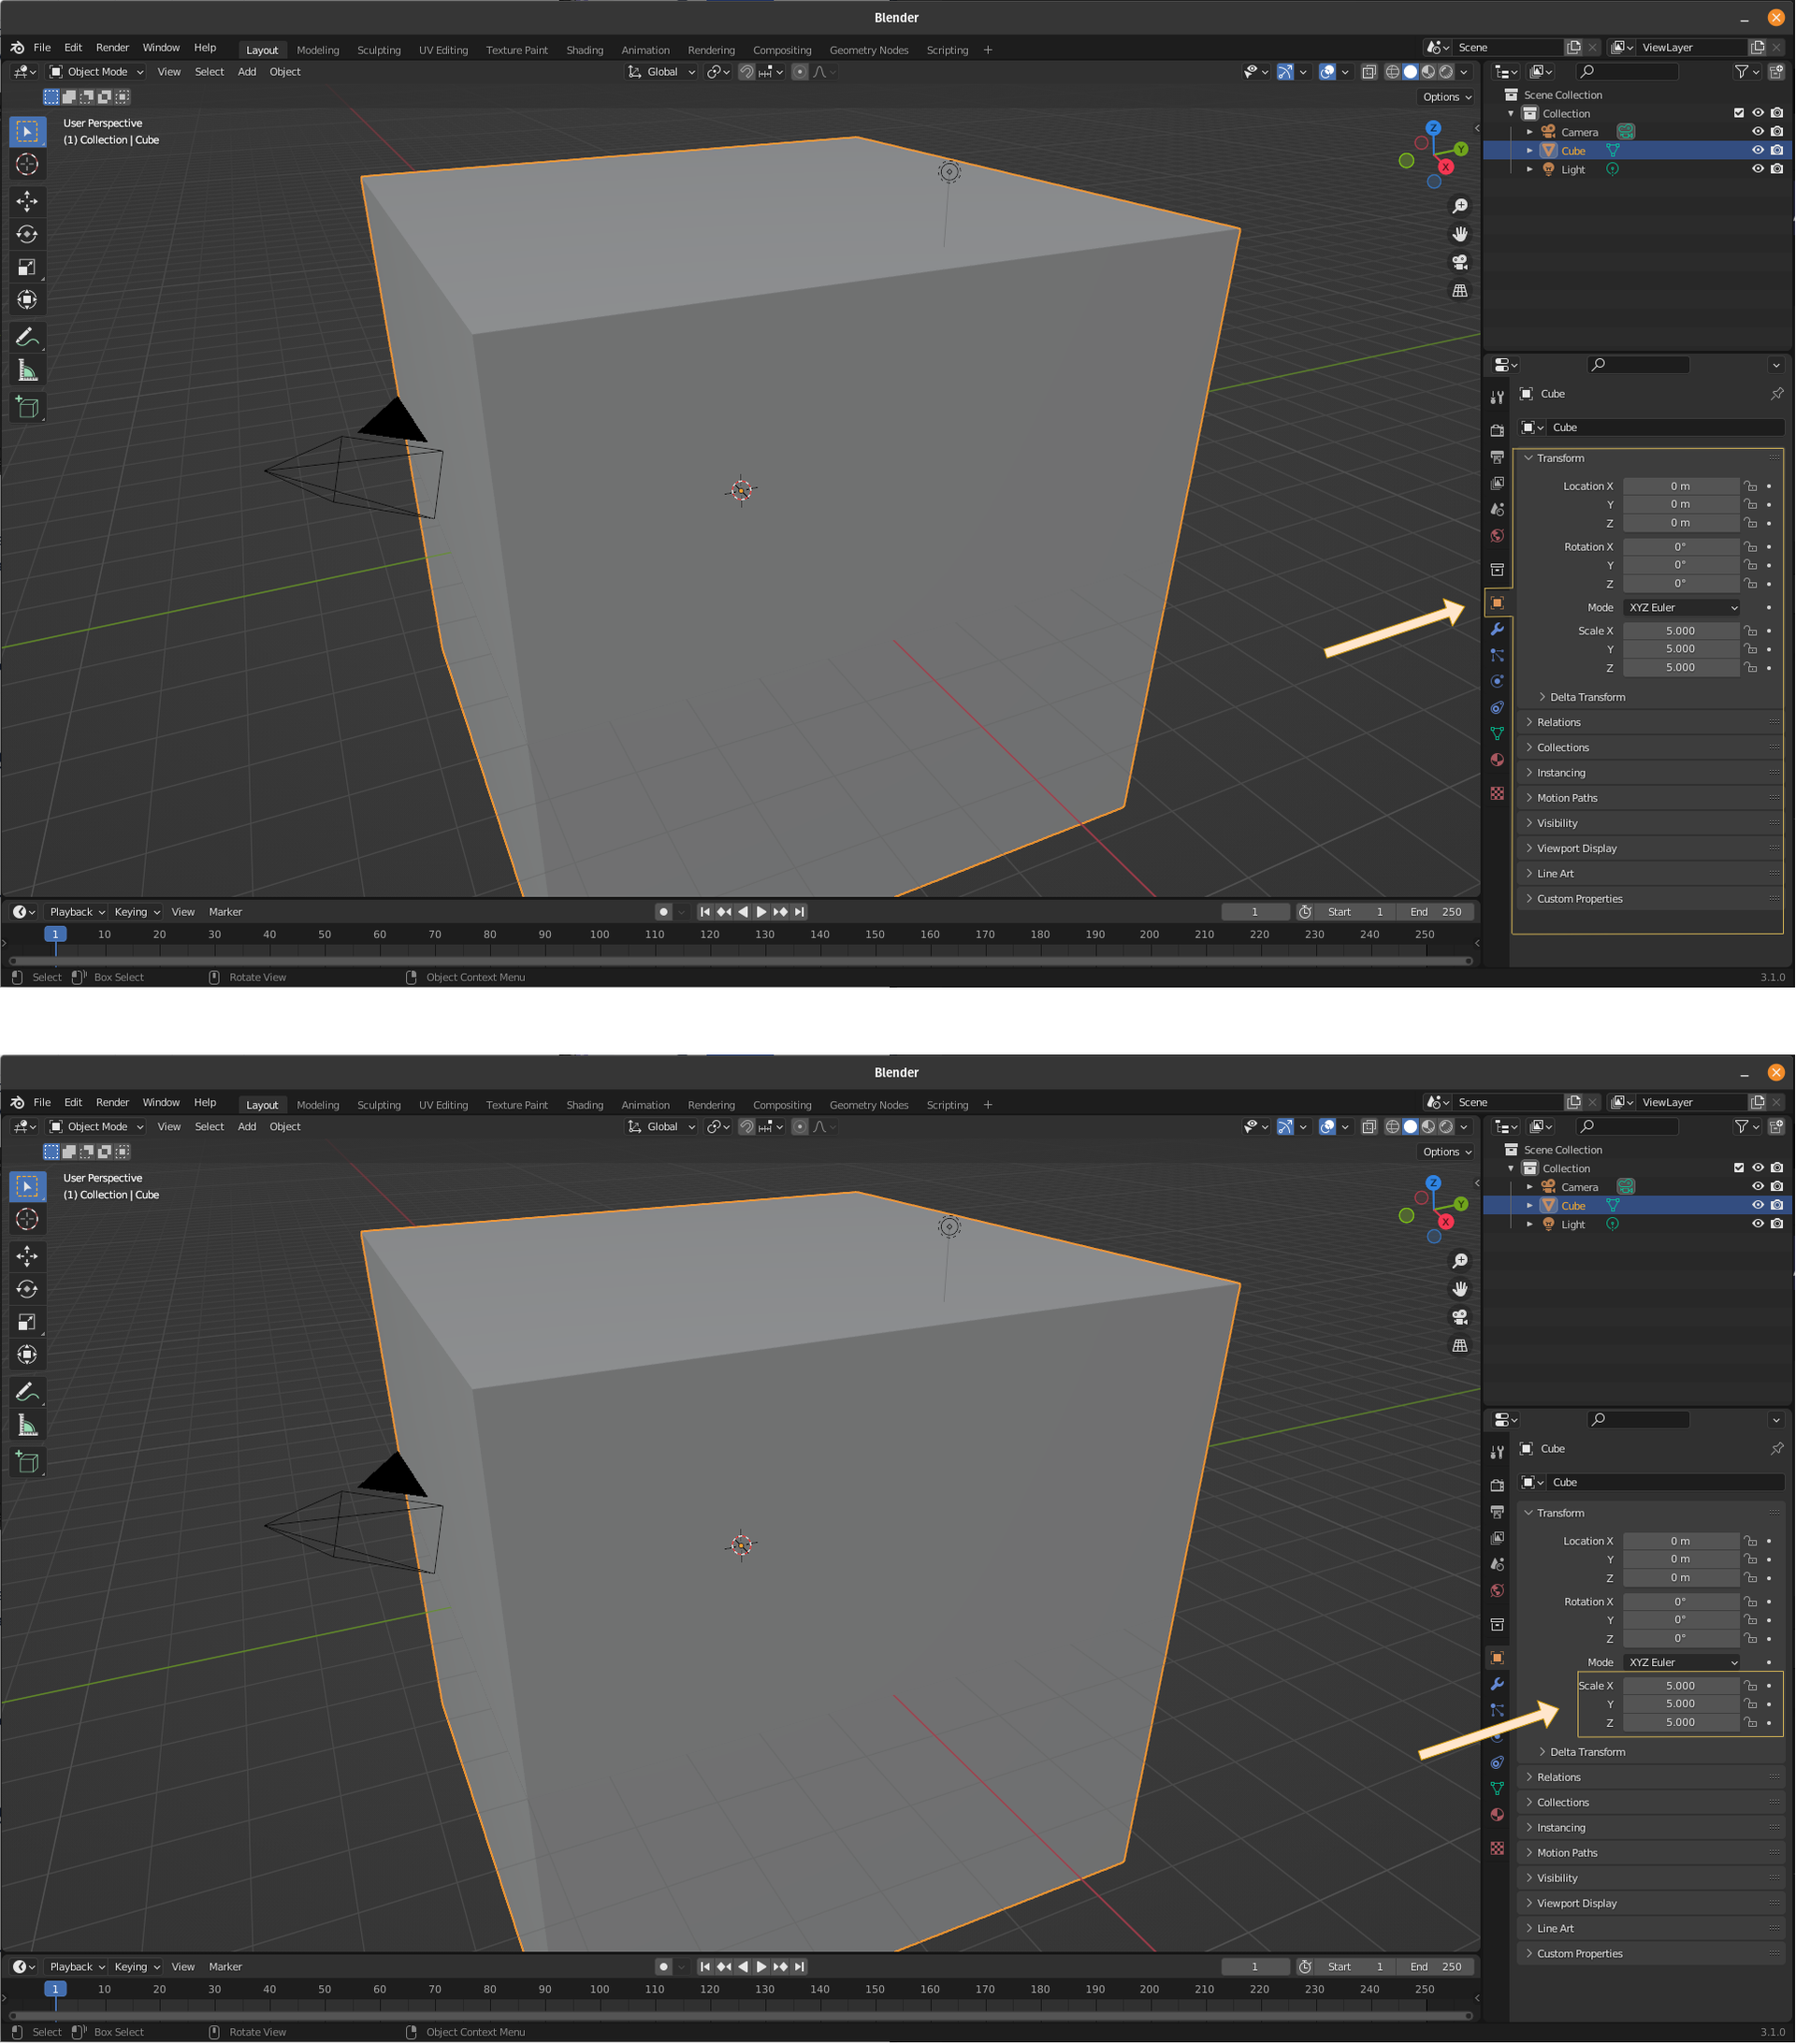
Task: Open the XYZ Euler rotation mode dropdown
Action: tap(1681, 607)
